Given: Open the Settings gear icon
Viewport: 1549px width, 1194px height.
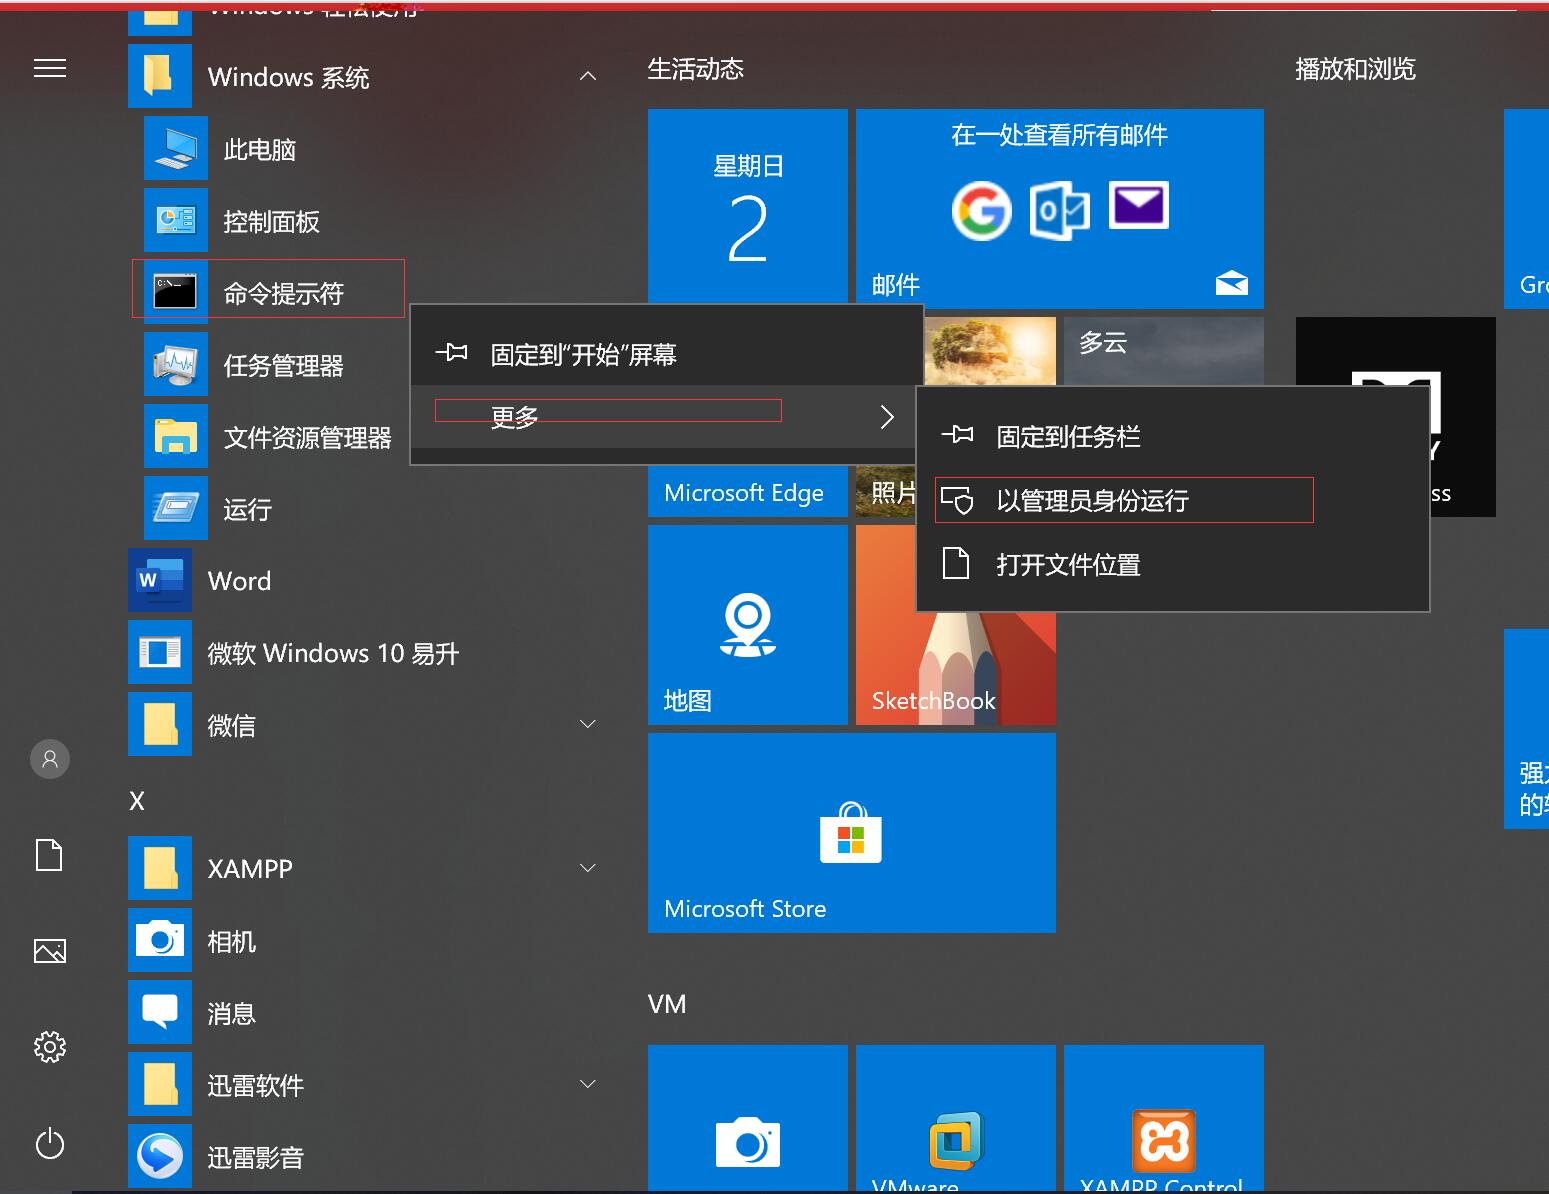Looking at the screenshot, I should [50, 1046].
